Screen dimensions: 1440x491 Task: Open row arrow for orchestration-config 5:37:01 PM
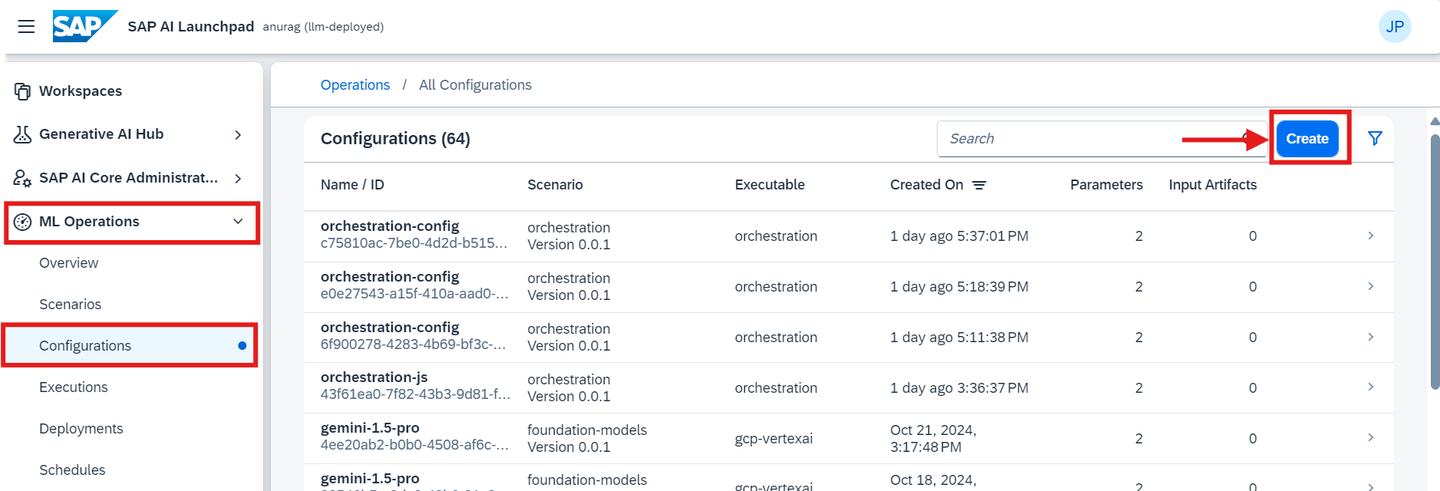click(1370, 236)
